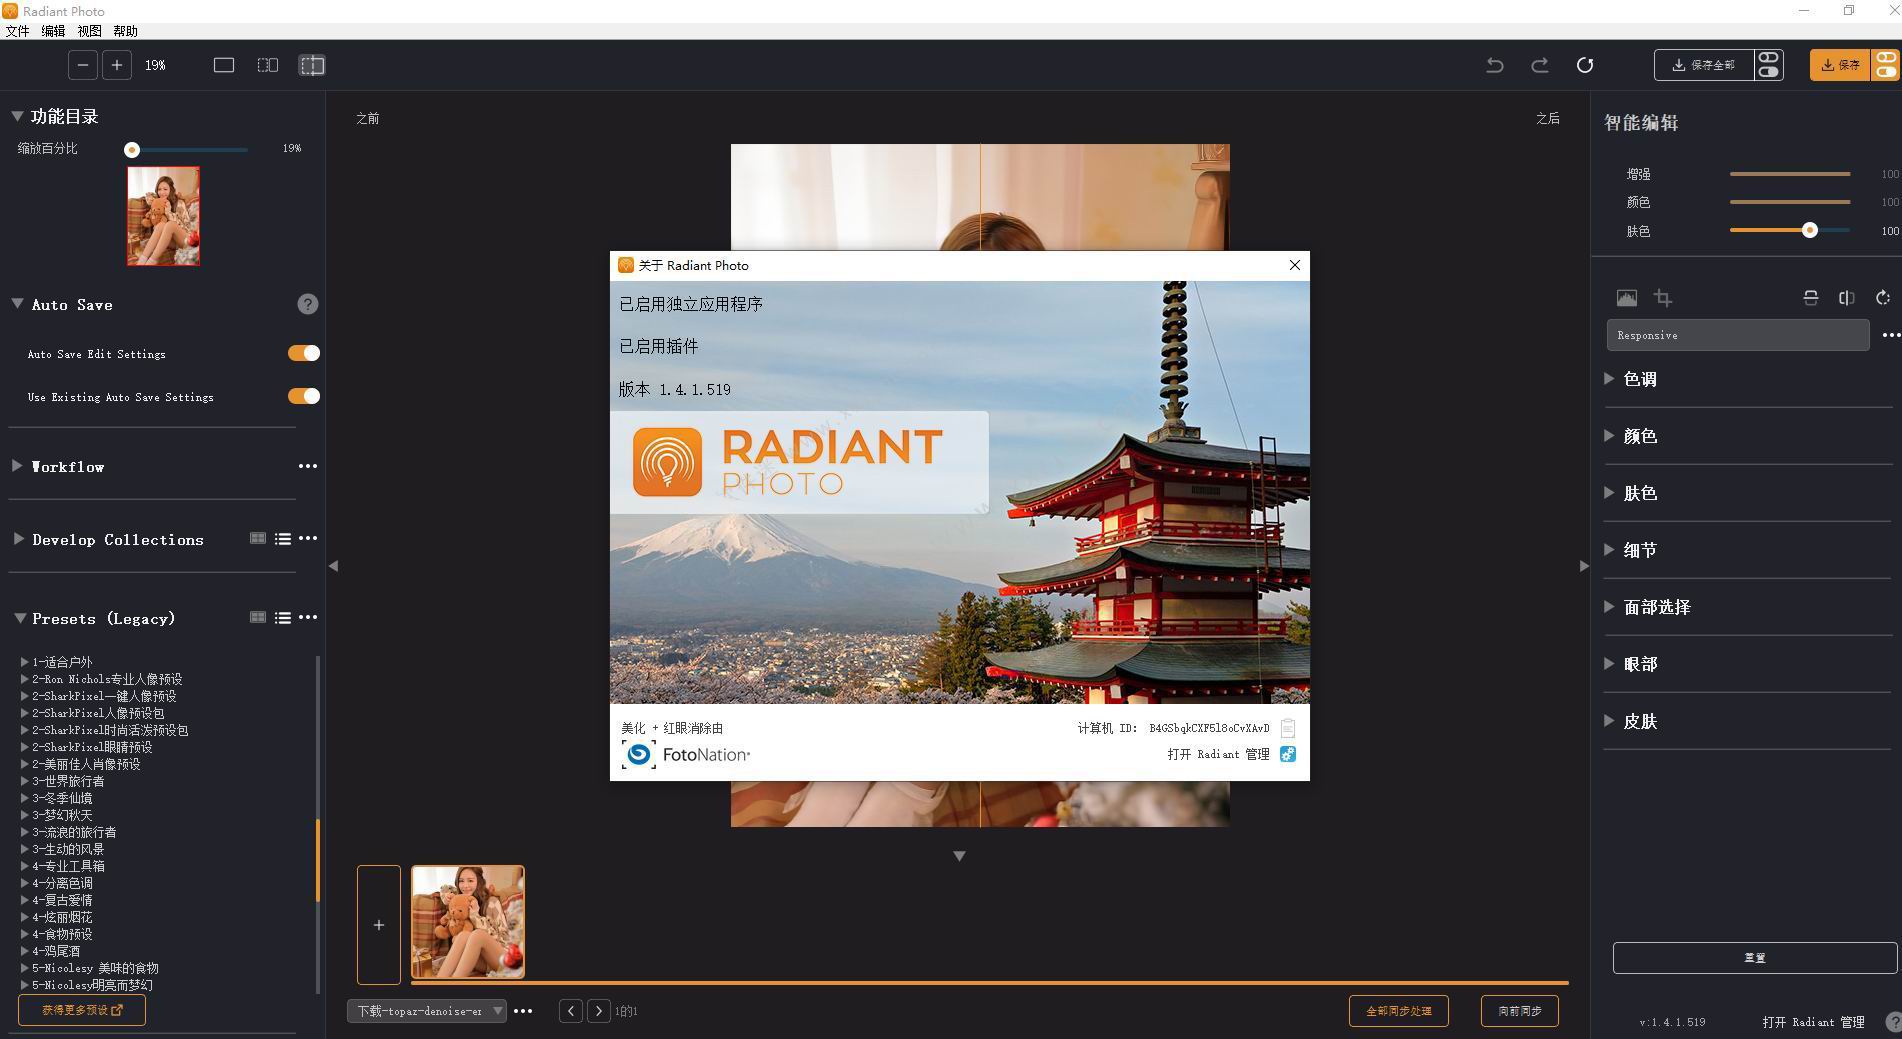Toggle the save-all options switch
Screen dimensions: 1902x1039
pos(1769,65)
